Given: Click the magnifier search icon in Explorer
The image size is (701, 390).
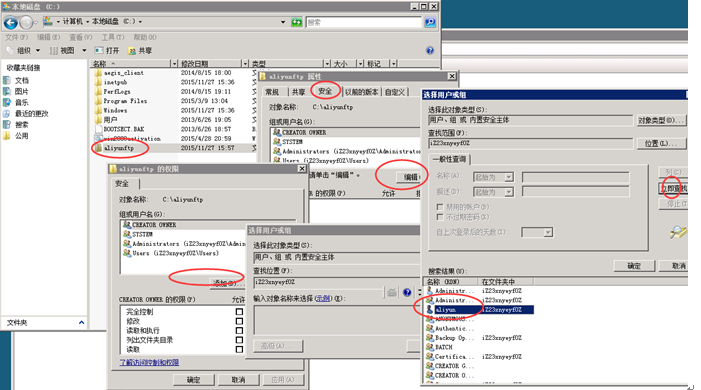Looking at the screenshot, I should 430,22.
